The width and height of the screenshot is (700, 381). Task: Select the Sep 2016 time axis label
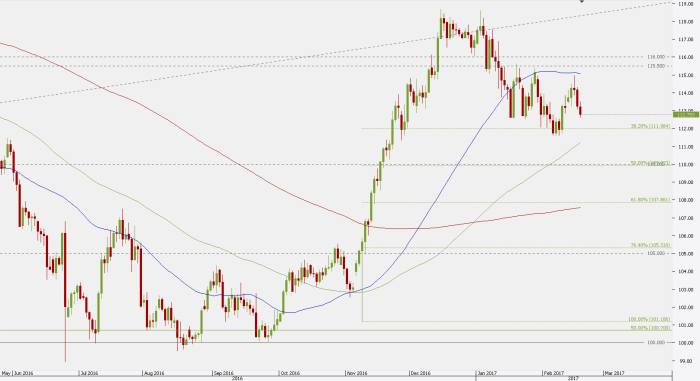(x=223, y=373)
